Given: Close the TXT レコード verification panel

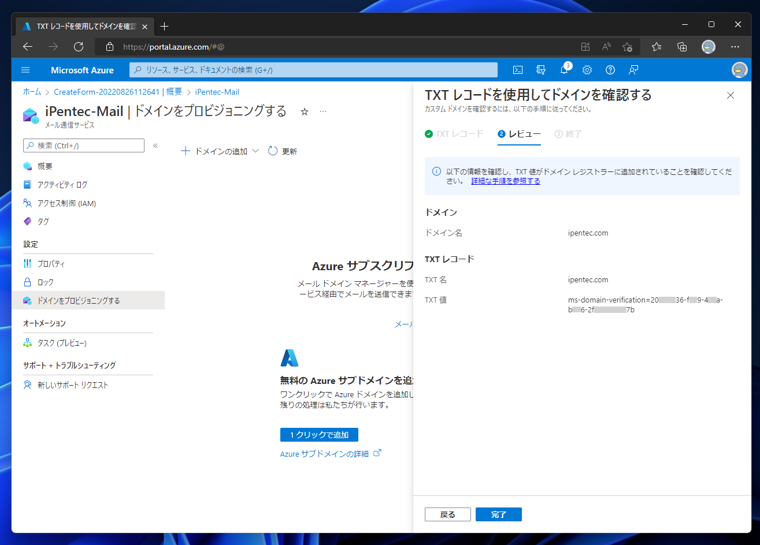Looking at the screenshot, I should coord(730,96).
